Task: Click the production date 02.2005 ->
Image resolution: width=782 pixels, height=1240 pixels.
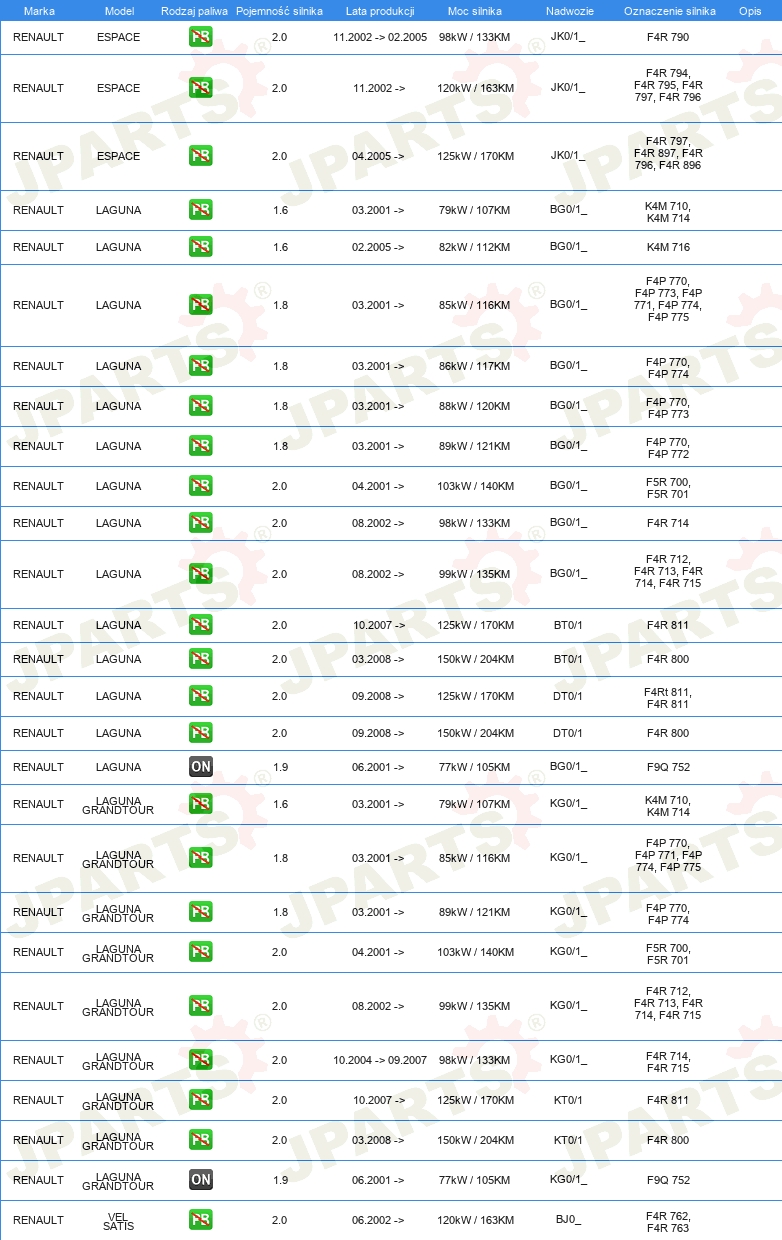Action: (x=378, y=247)
